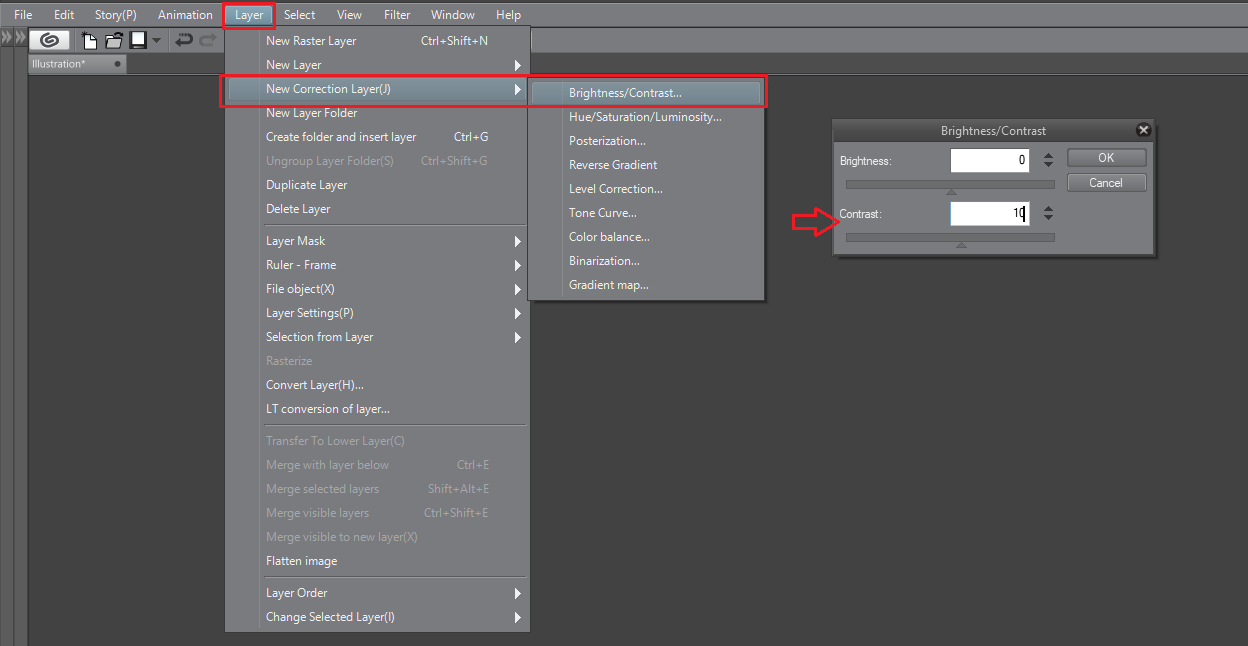Expand Change Selected Layer(I) submenu
This screenshot has height=646, width=1248.
(x=377, y=617)
